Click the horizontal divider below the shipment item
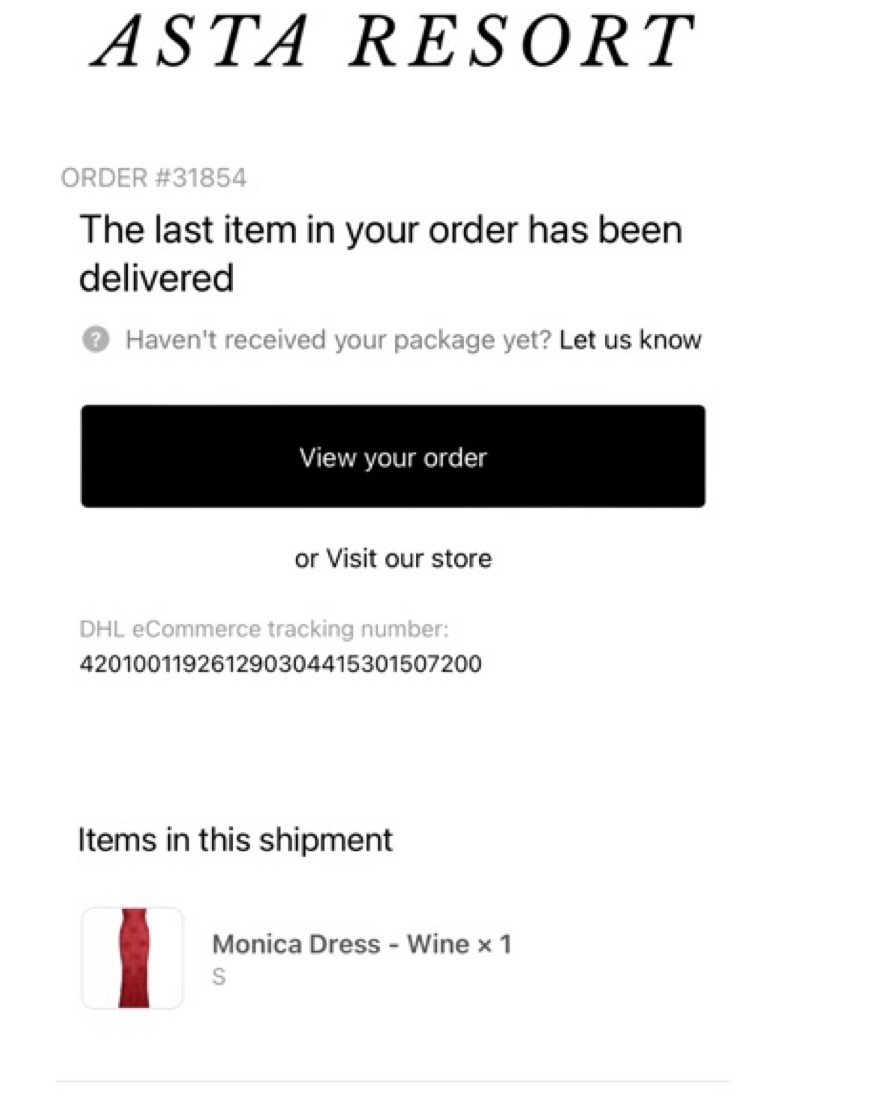 (x=392, y=1081)
